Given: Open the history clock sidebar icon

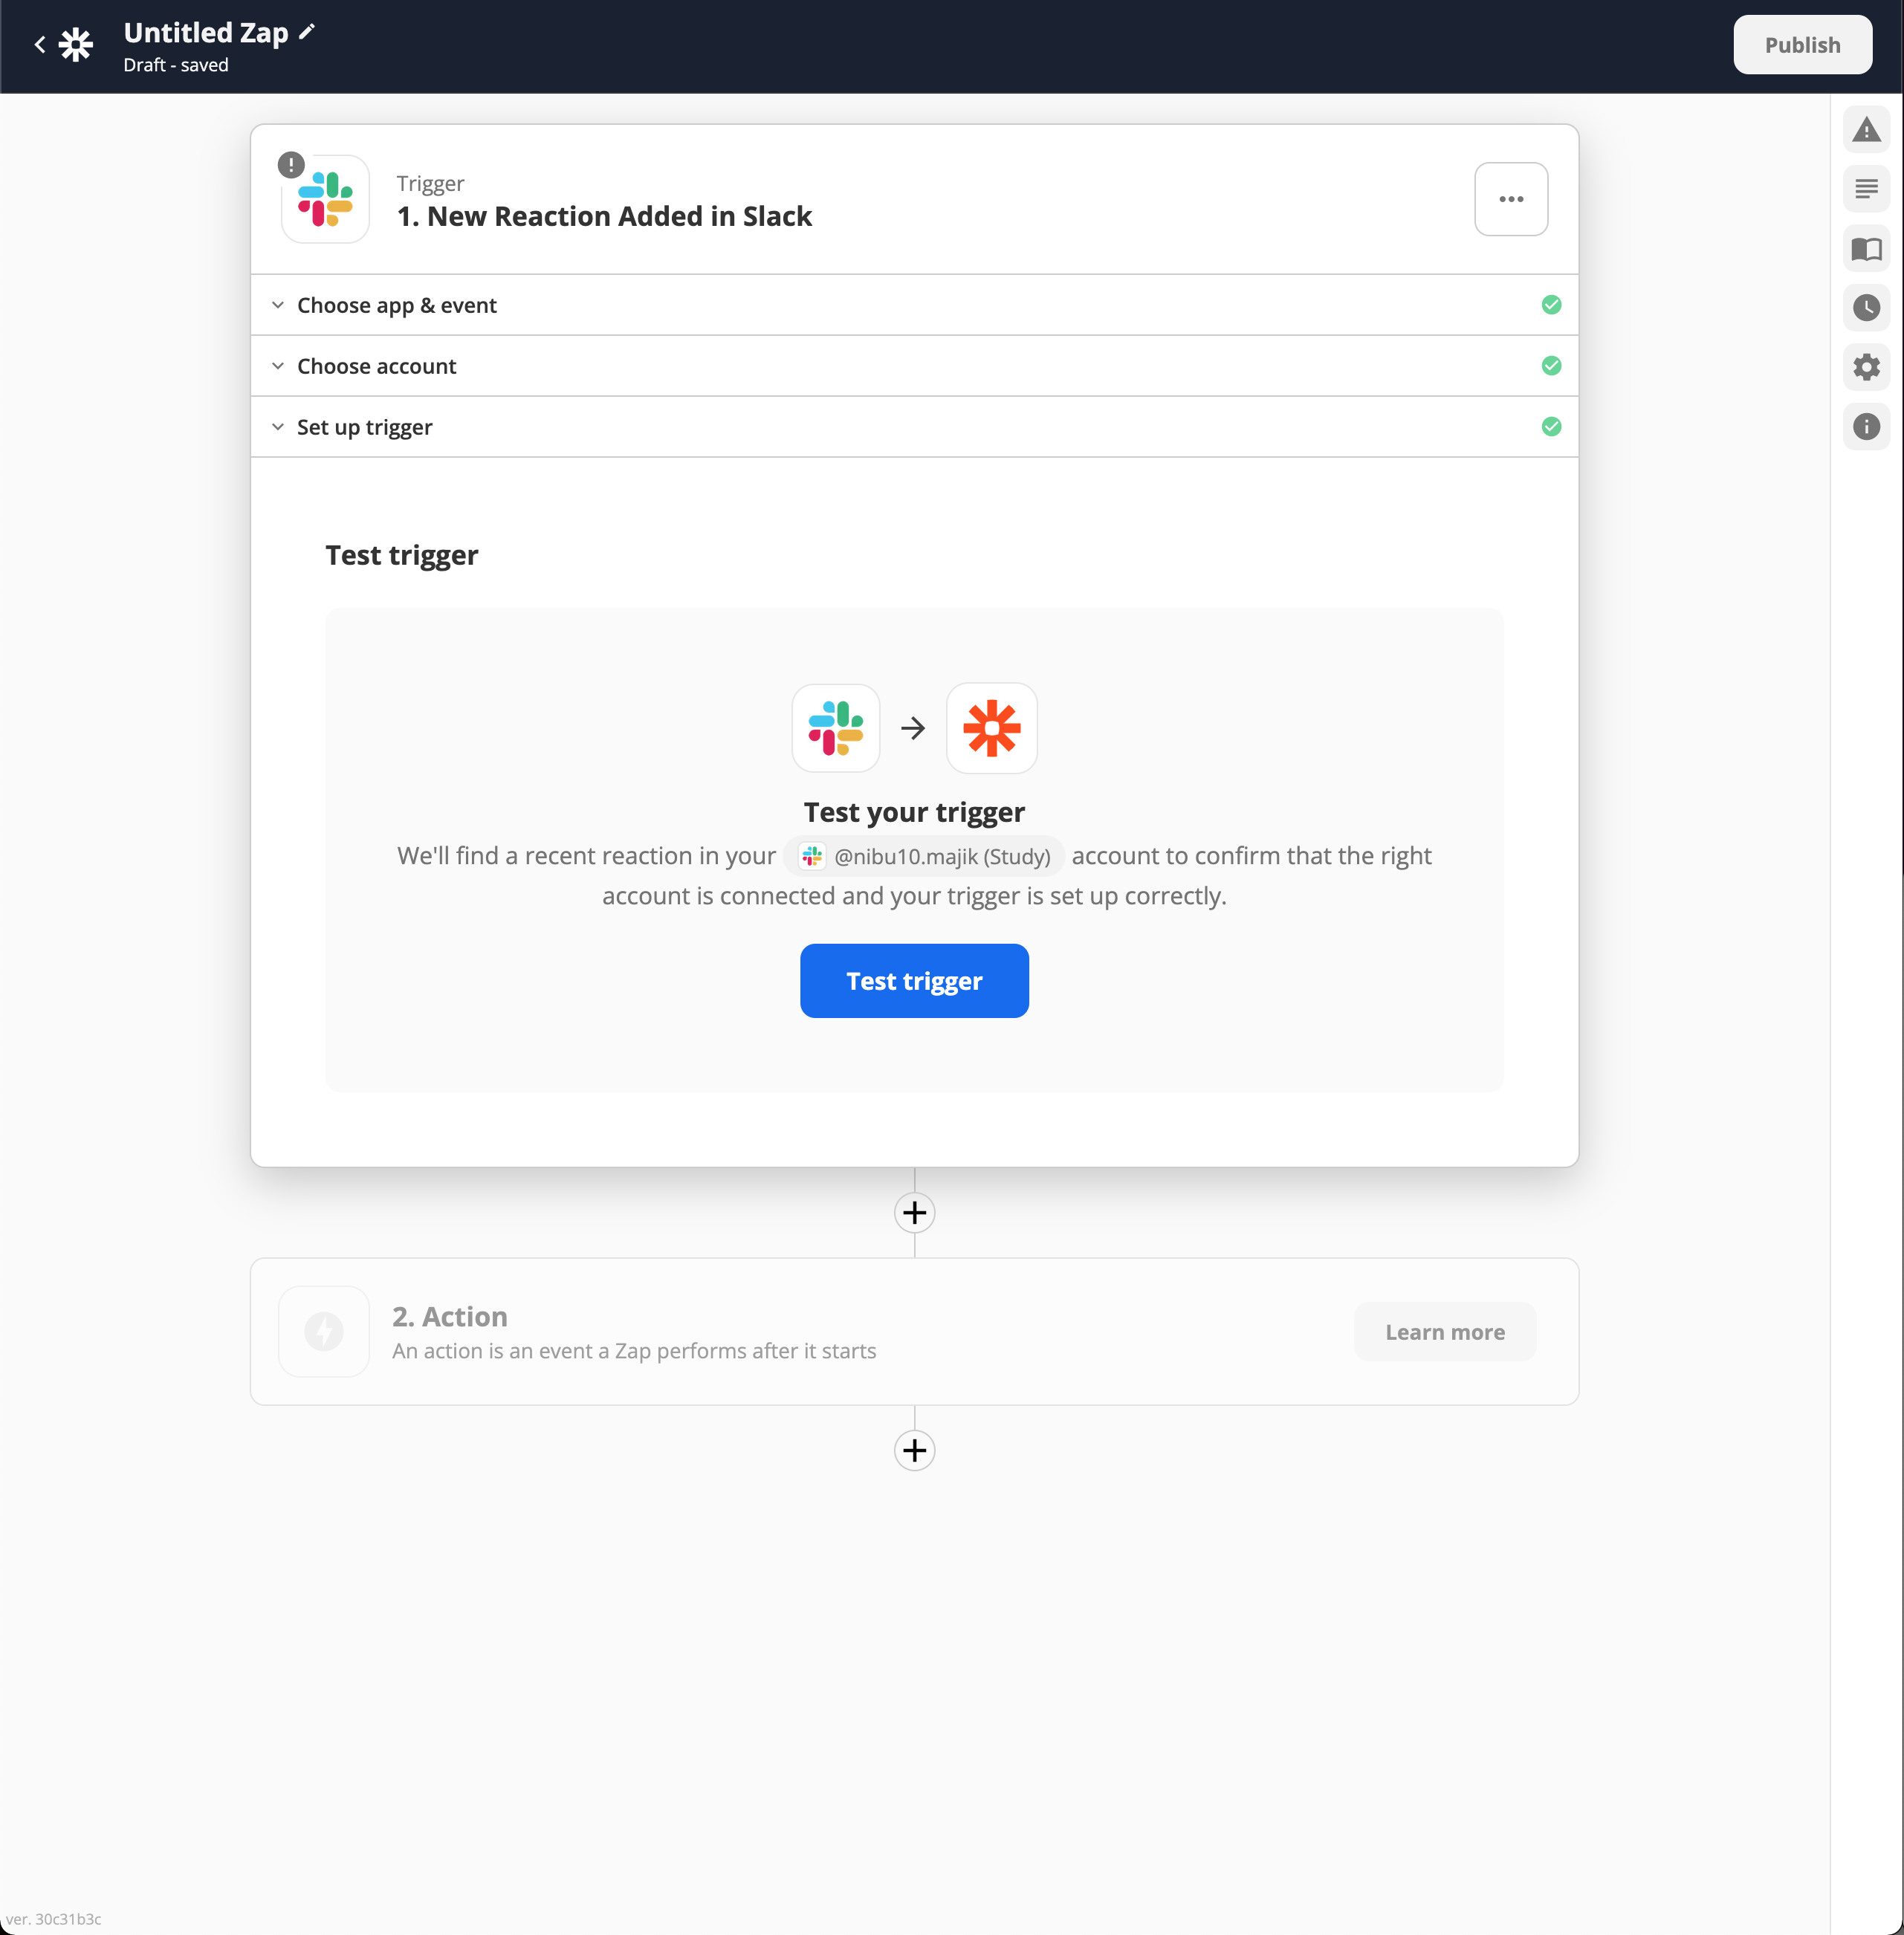Looking at the screenshot, I should tap(1866, 308).
